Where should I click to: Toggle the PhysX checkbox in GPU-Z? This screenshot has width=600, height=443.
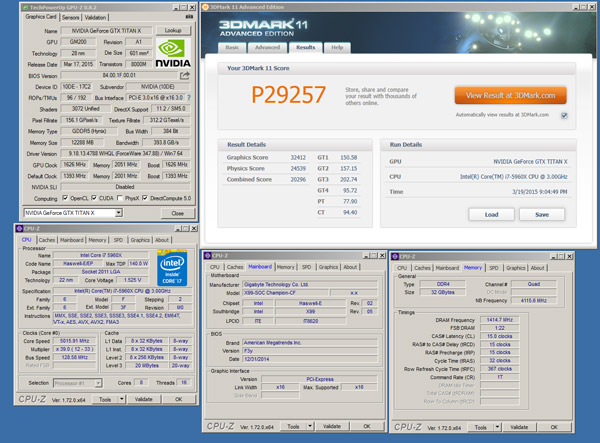coord(120,198)
